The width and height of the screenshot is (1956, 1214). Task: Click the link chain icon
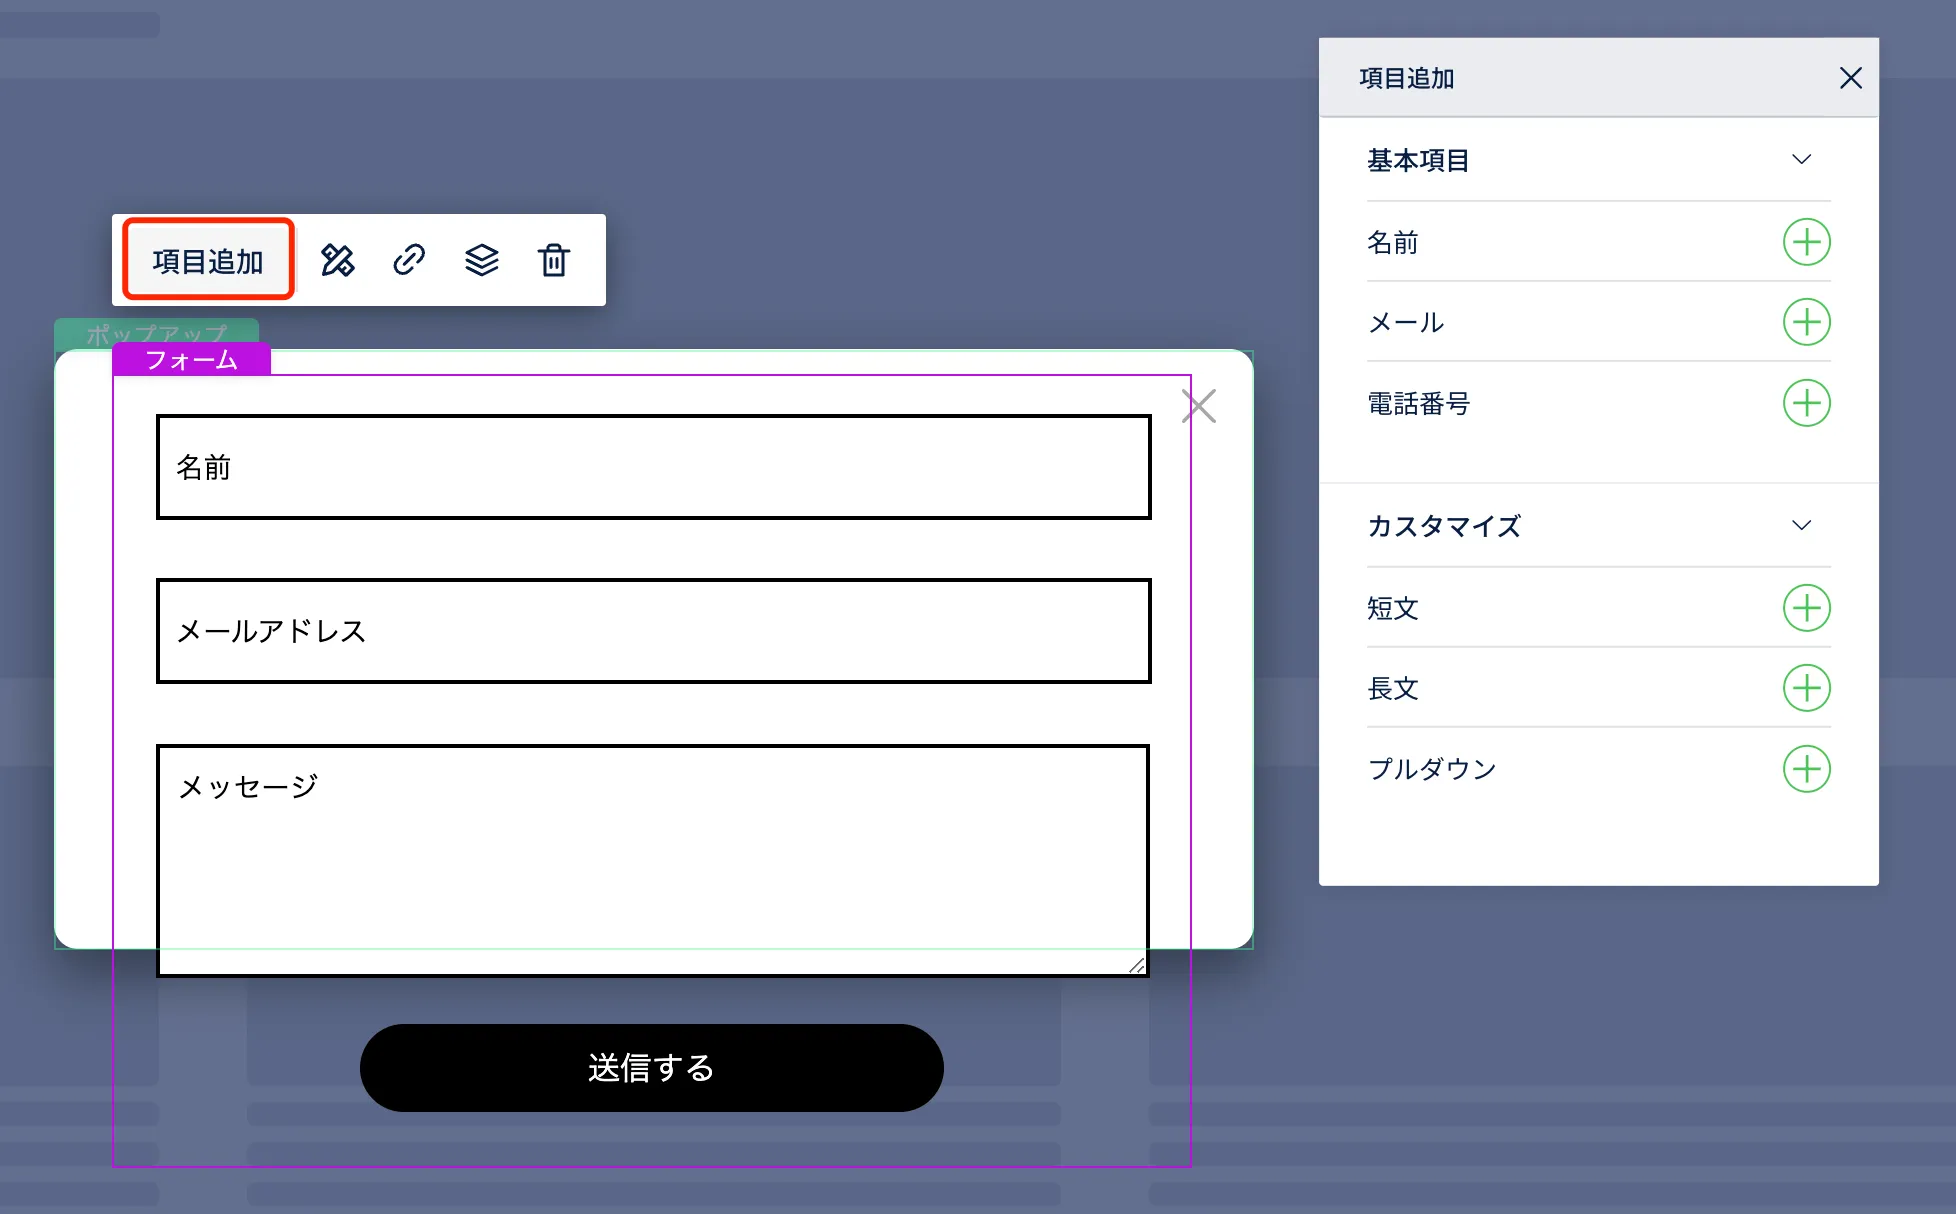click(409, 260)
